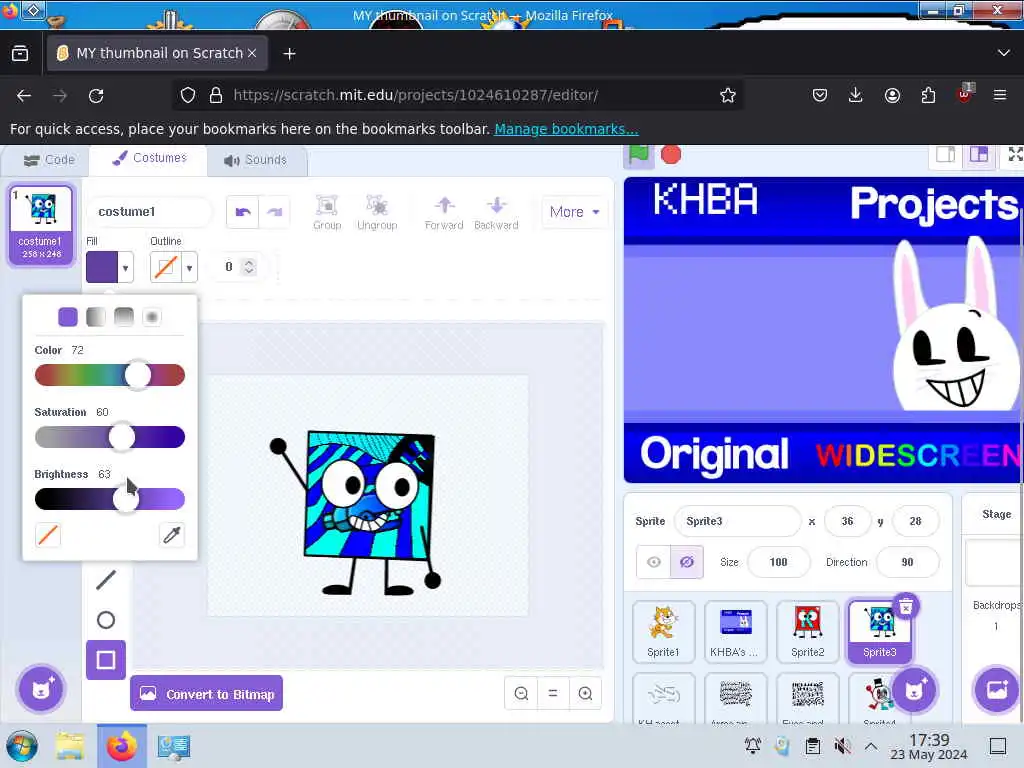The height and width of the screenshot is (768, 1024).
Task: Switch to large stage layout
Action: click(x=978, y=155)
